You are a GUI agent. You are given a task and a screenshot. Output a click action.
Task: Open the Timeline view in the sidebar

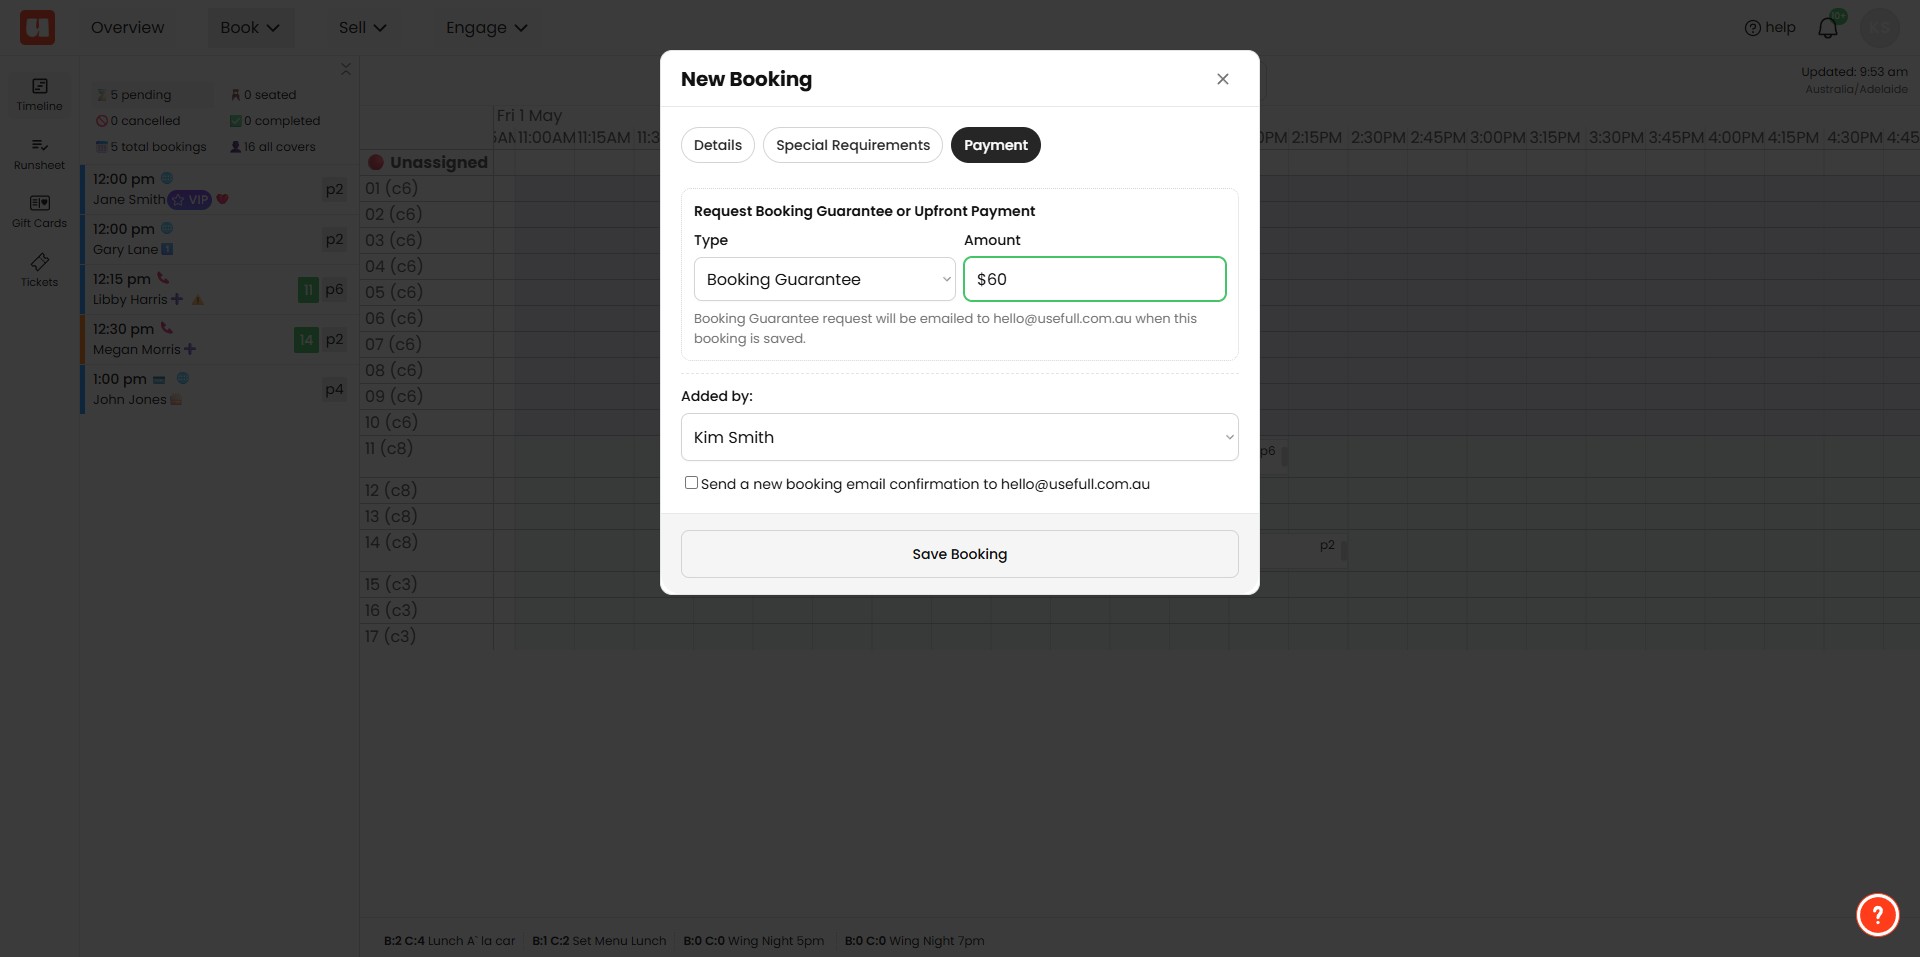point(39,94)
